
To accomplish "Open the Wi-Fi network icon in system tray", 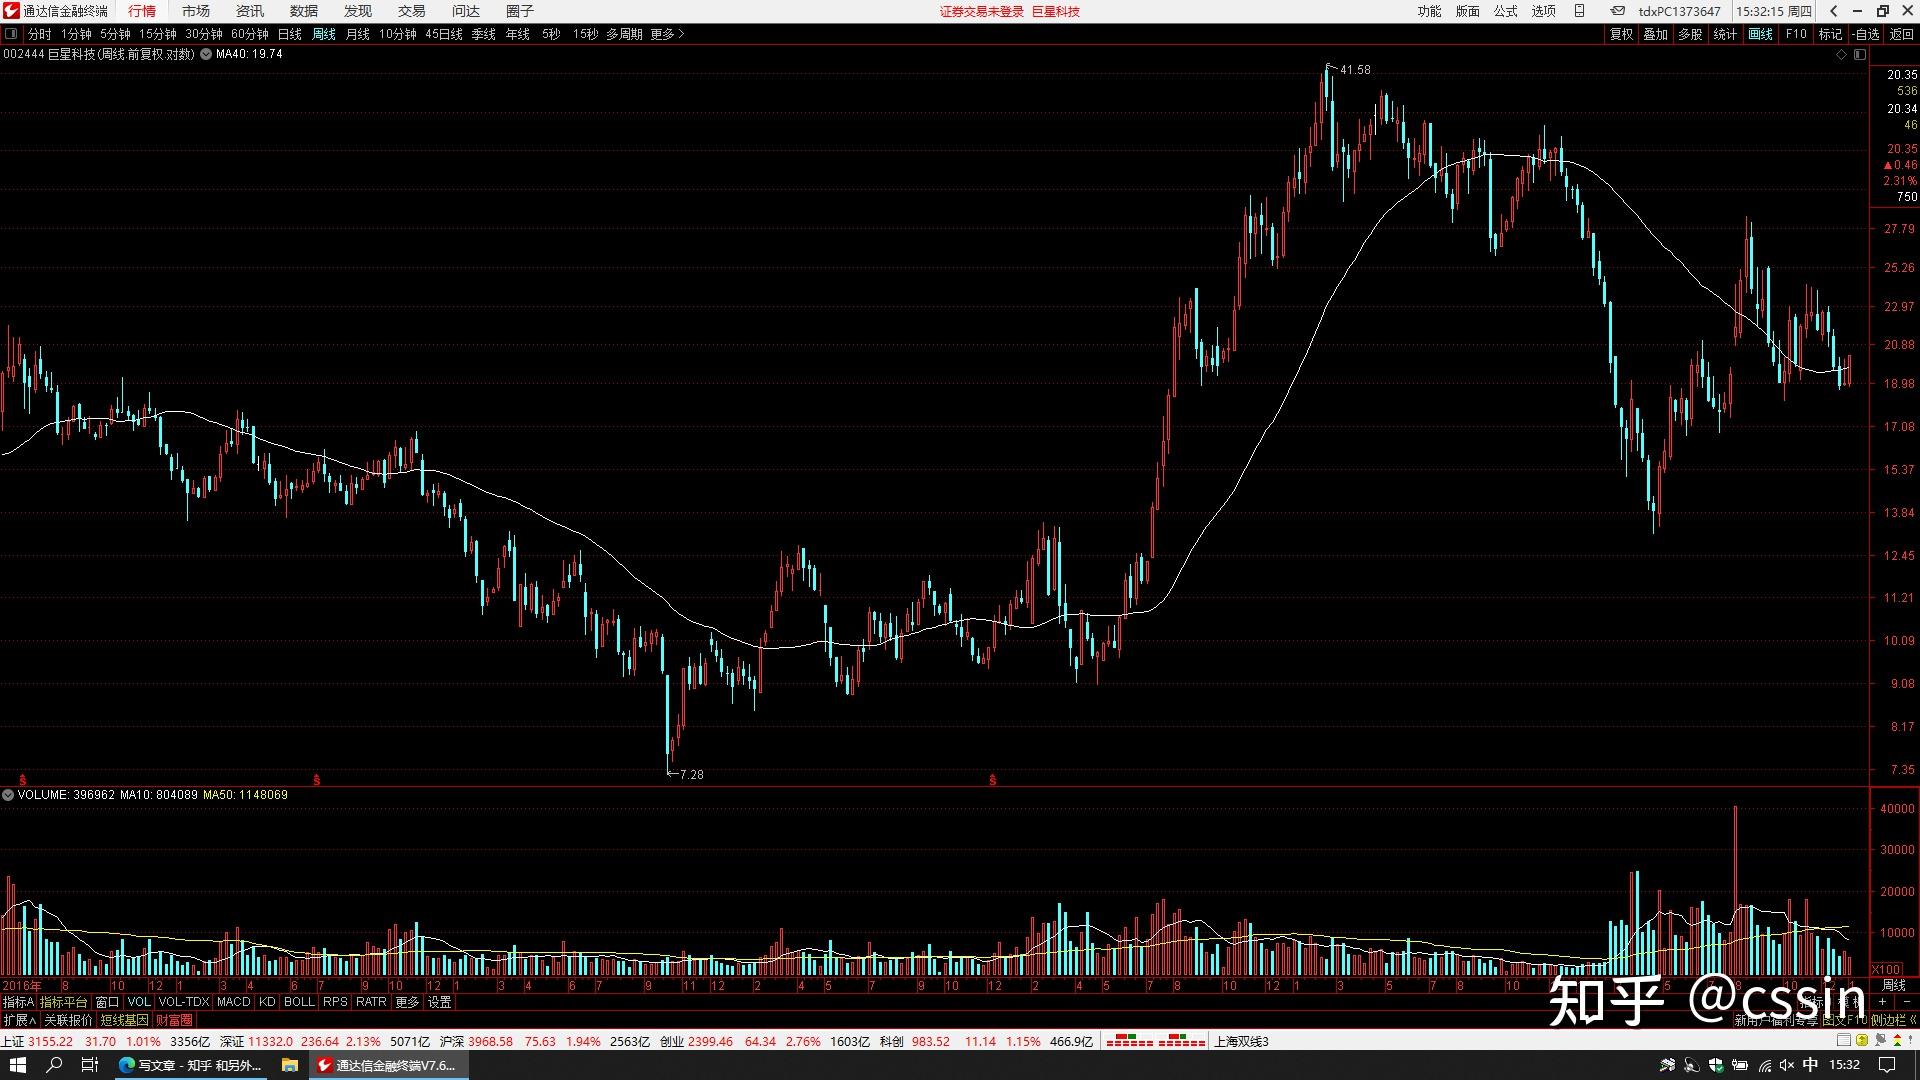I will pos(1764,1065).
